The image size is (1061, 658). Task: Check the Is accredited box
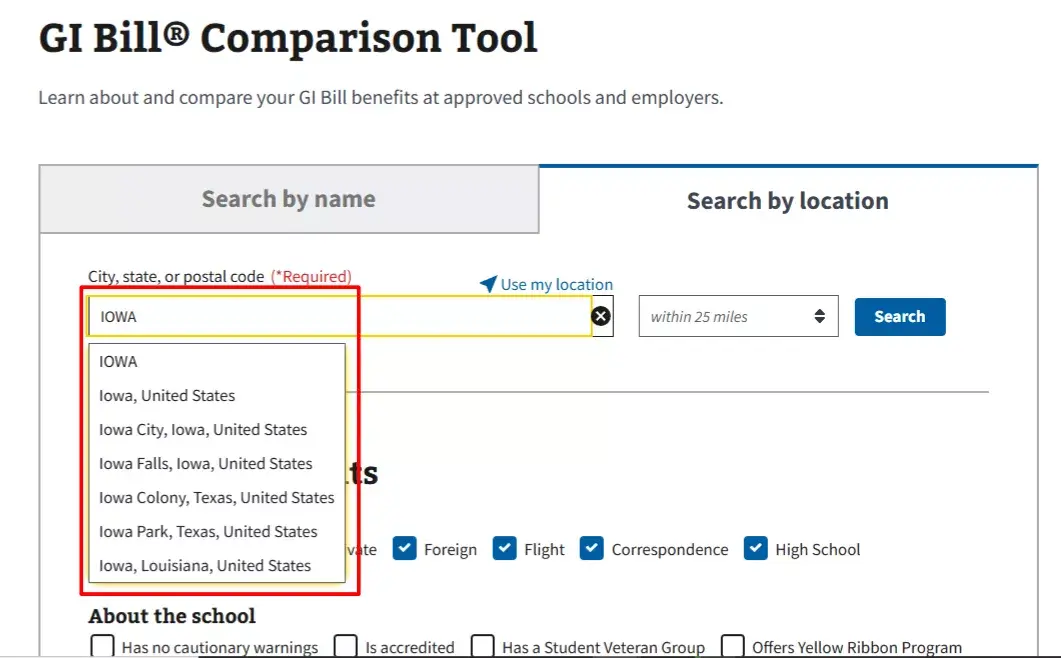(x=344, y=645)
